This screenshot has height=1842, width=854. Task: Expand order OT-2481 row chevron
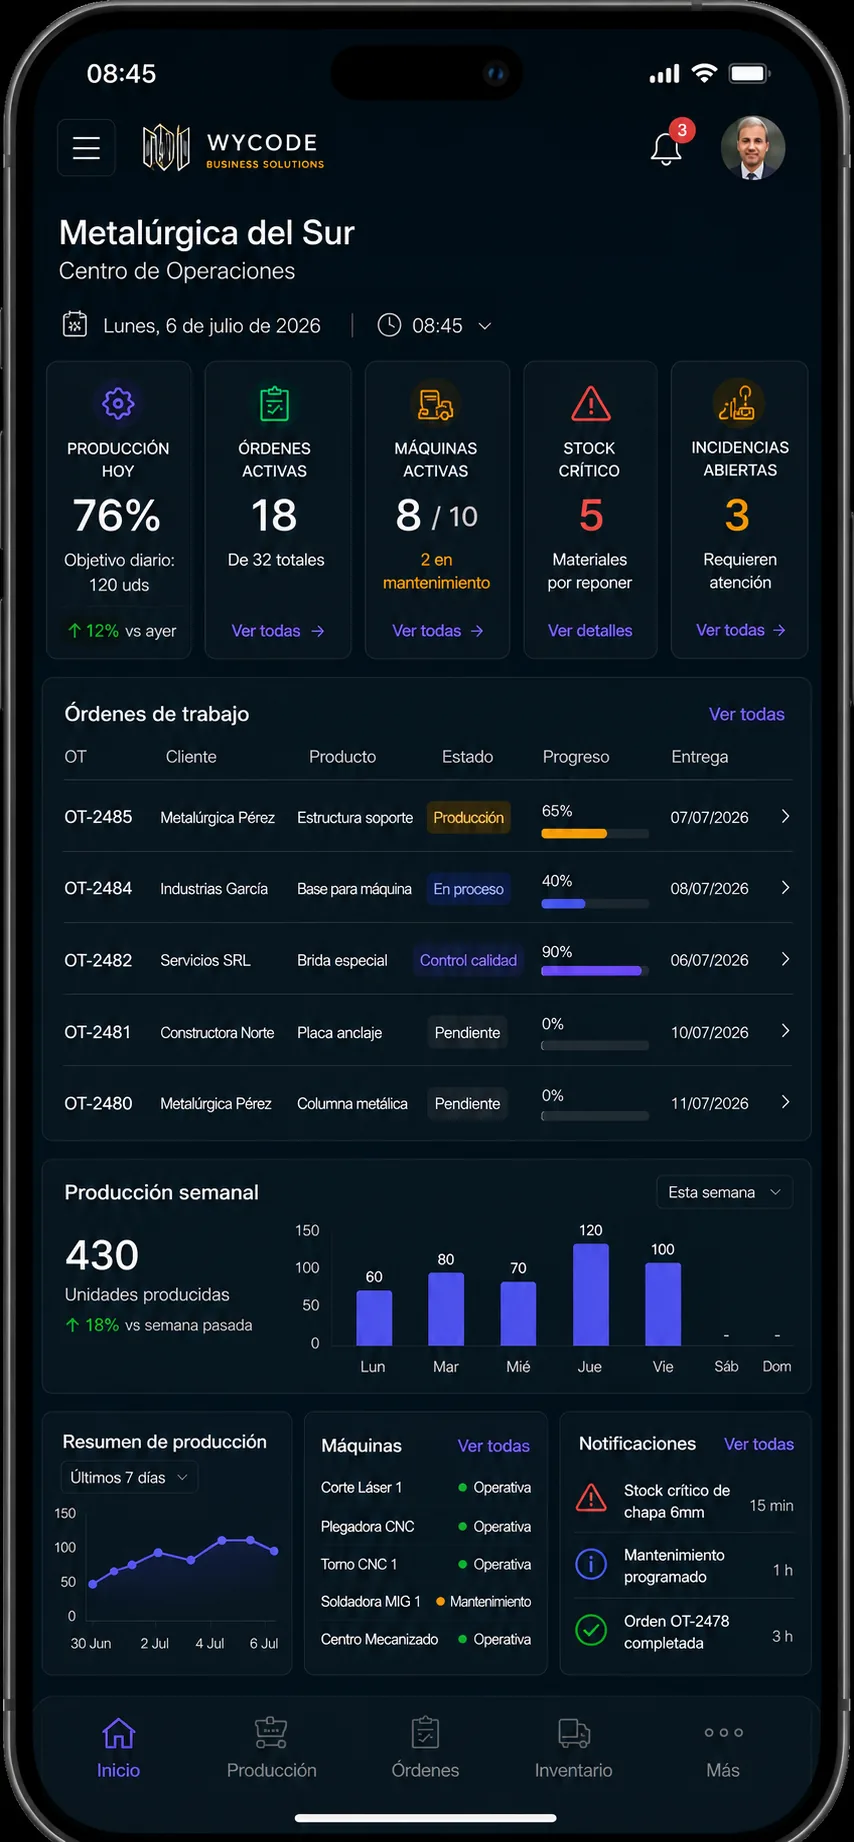coord(785,1031)
